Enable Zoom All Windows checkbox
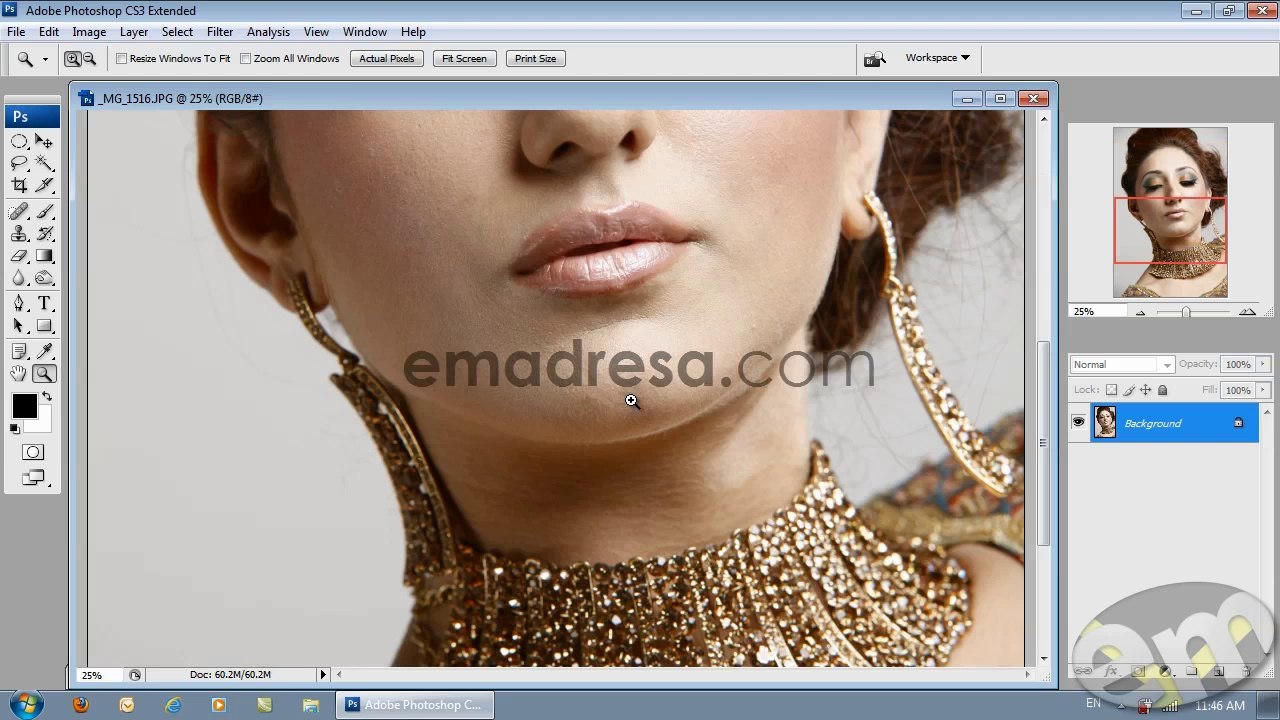This screenshot has width=1280, height=720. coord(245,59)
